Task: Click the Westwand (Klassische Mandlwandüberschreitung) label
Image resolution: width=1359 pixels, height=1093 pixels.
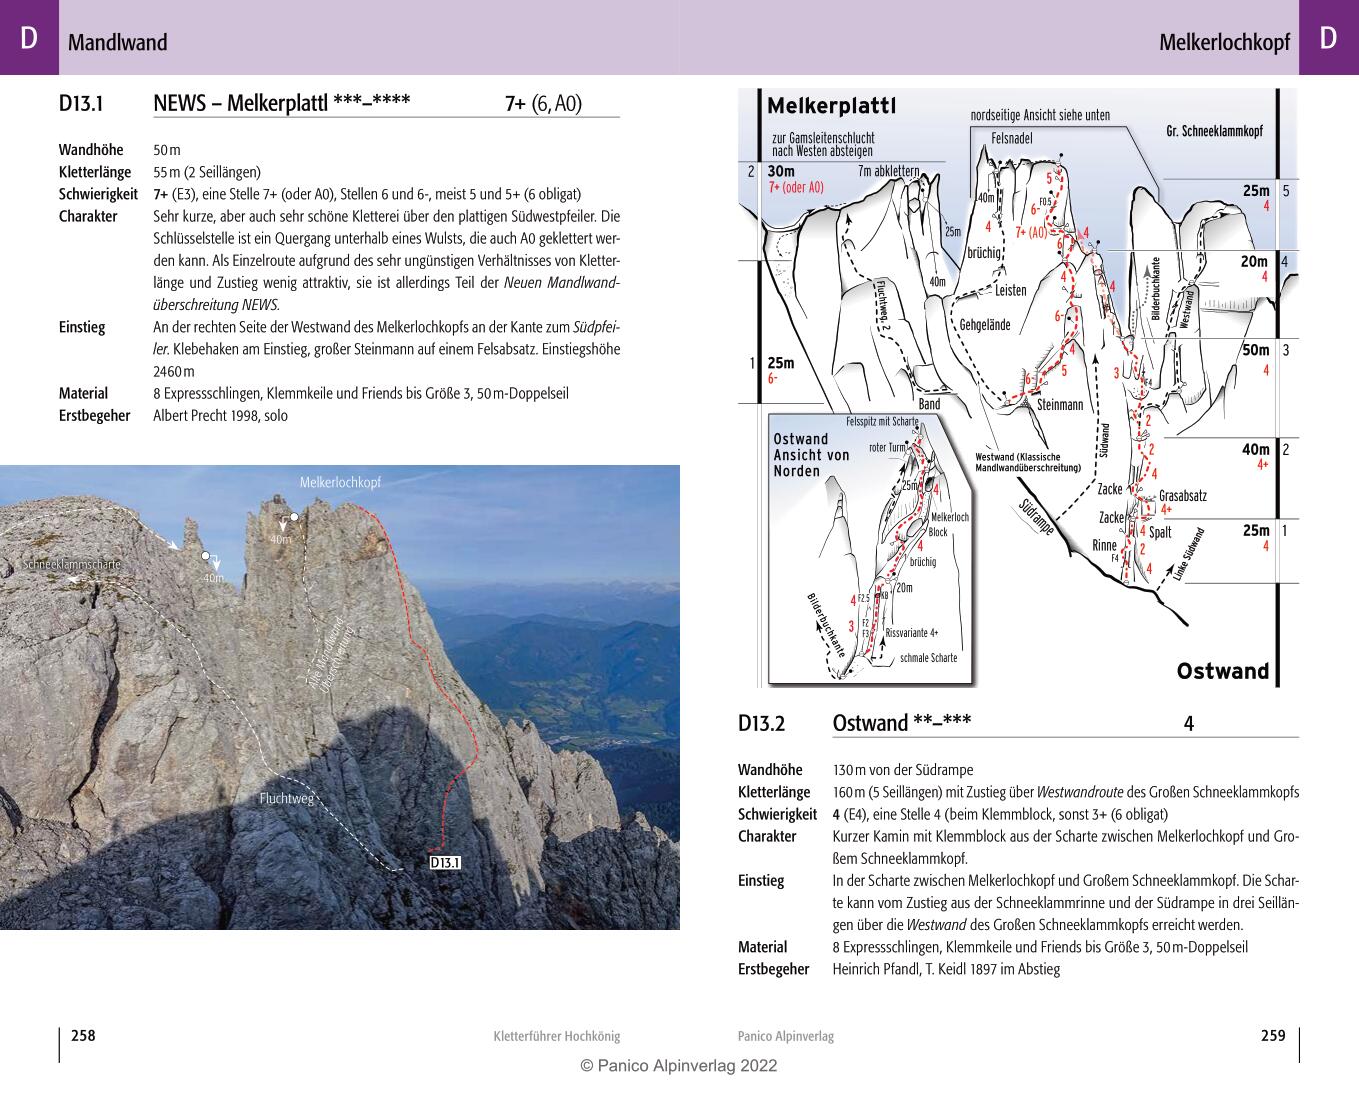Action: coord(1028,462)
